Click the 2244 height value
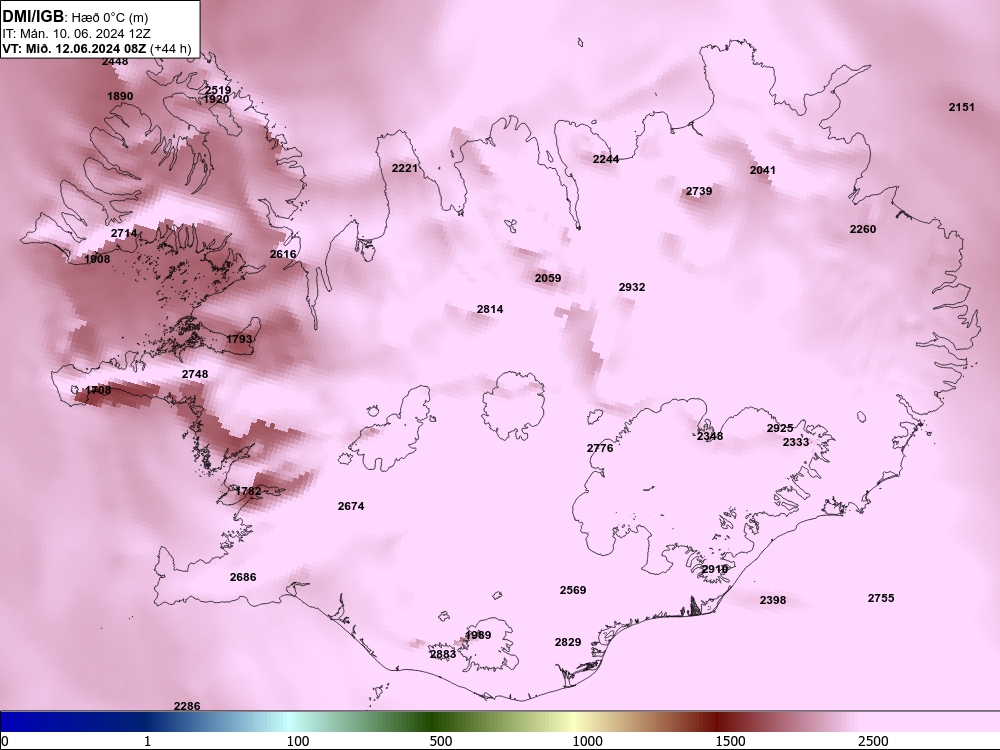 click(606, 159)
